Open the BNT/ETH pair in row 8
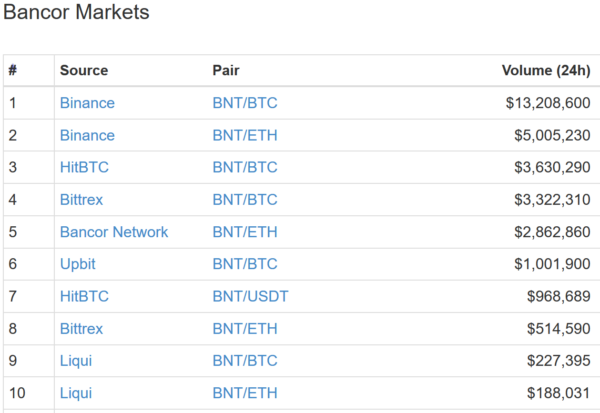The width and height of the screenshot is (600, 413). coord(245,329)
